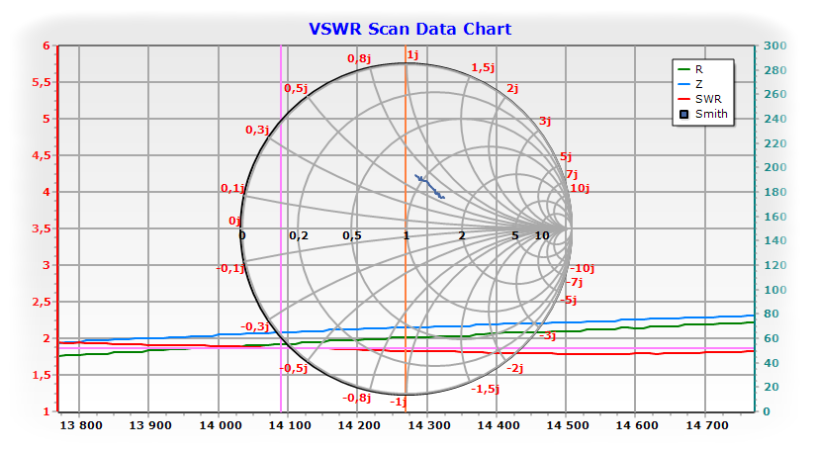The width and height of the screenshot is (816, 452).
Task: Click the VSWR Scan Data Chart title
Action: point(410,29)
